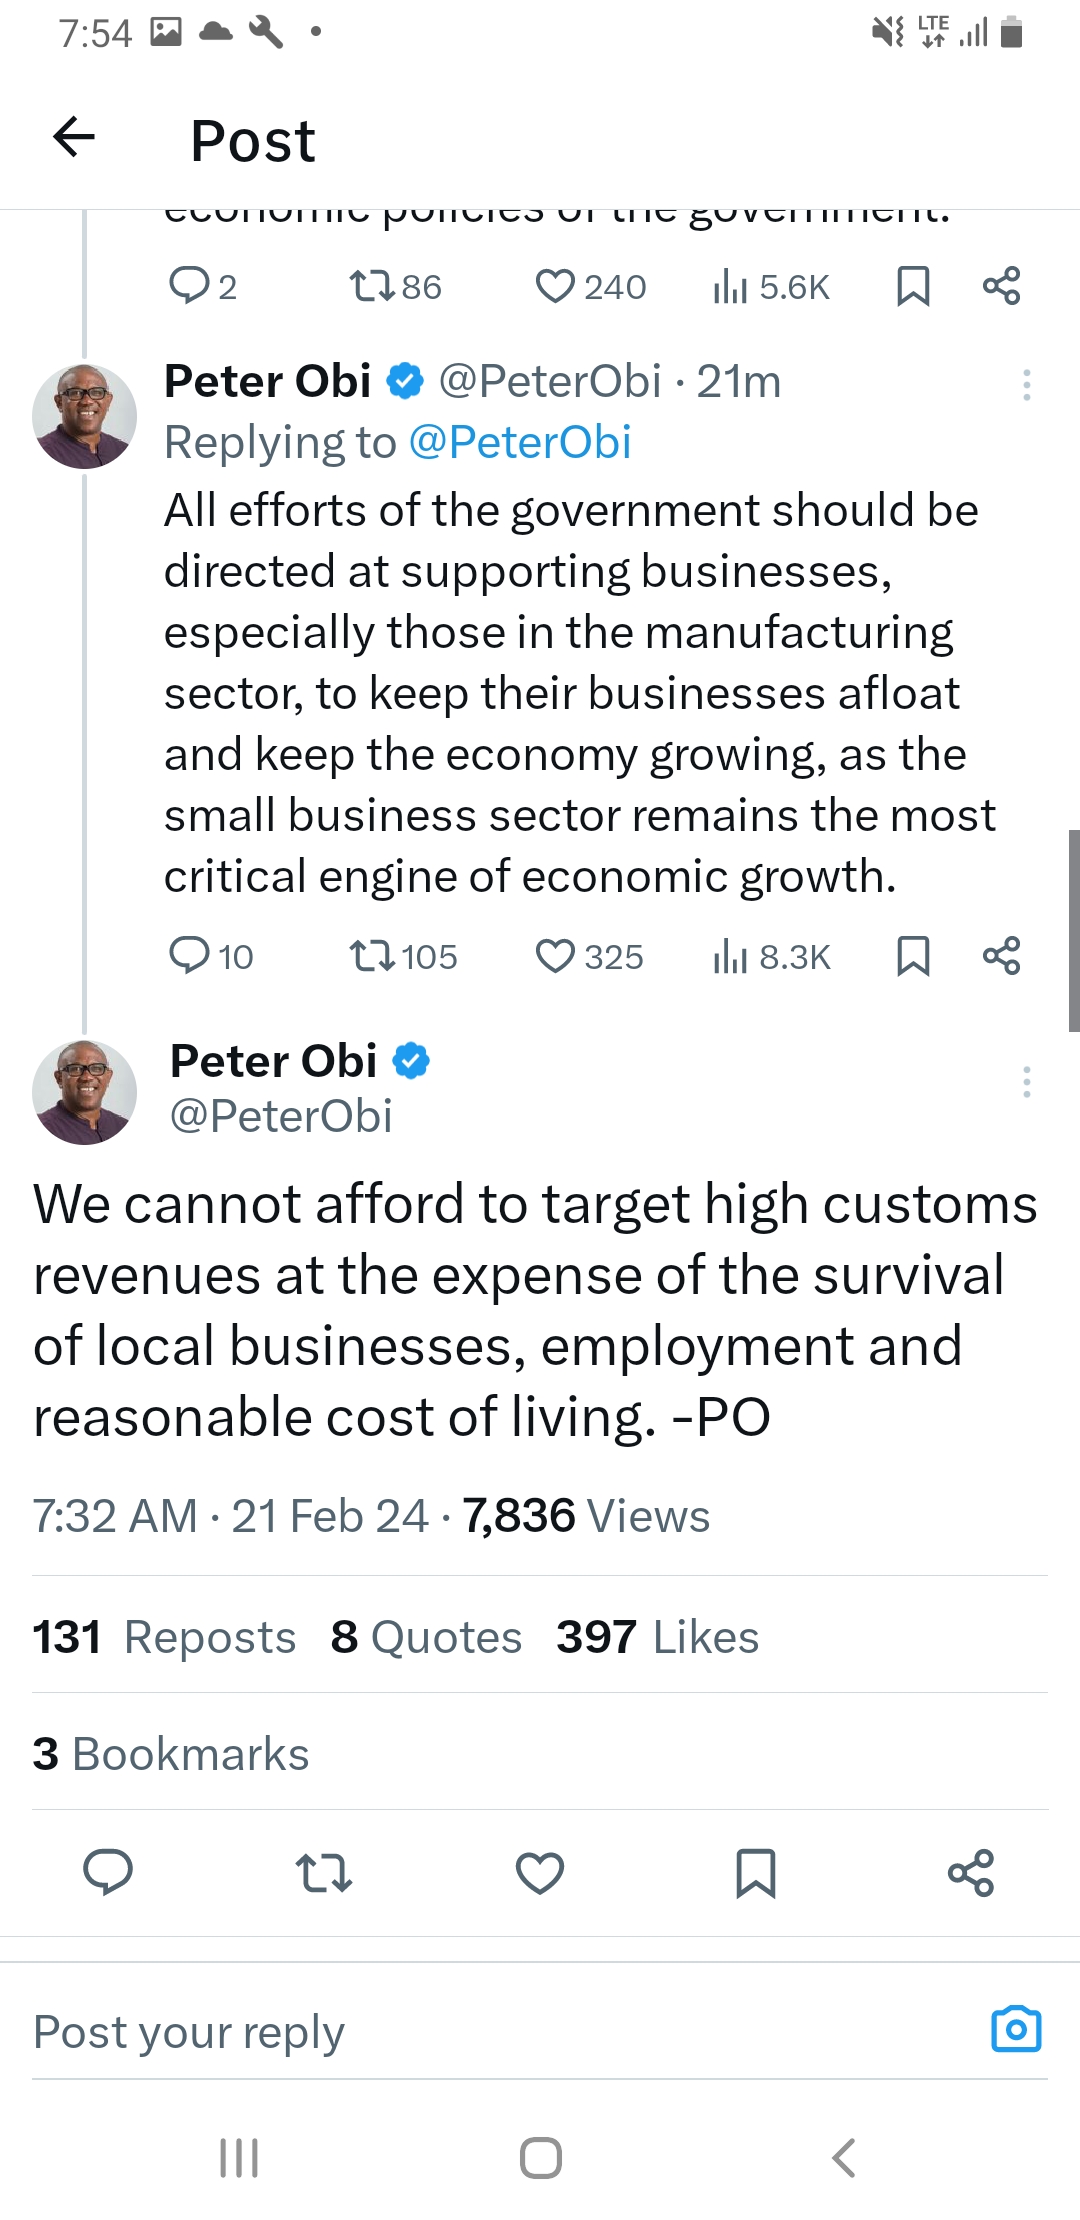
Task: Repost the main post
Action: pyautogui.click(x=324, y=1872)
